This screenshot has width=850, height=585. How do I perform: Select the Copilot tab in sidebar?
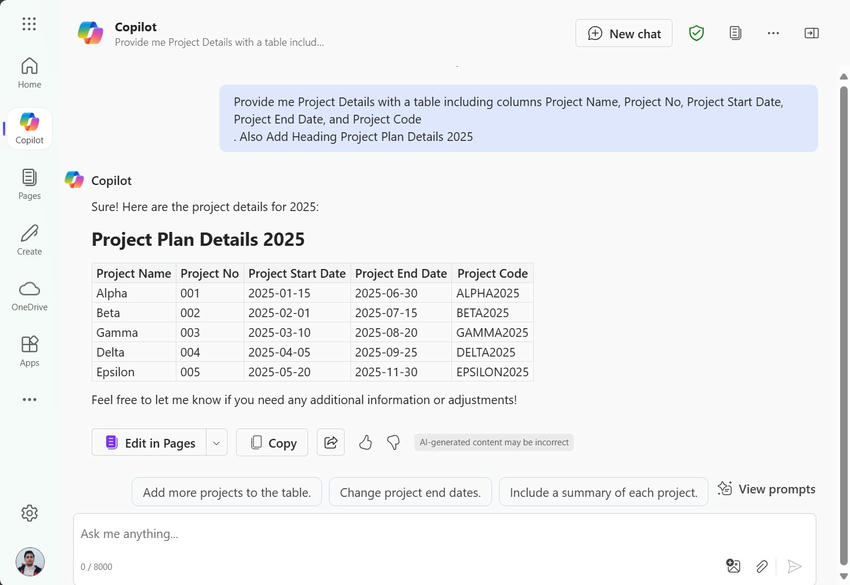[x=29, y=129]
